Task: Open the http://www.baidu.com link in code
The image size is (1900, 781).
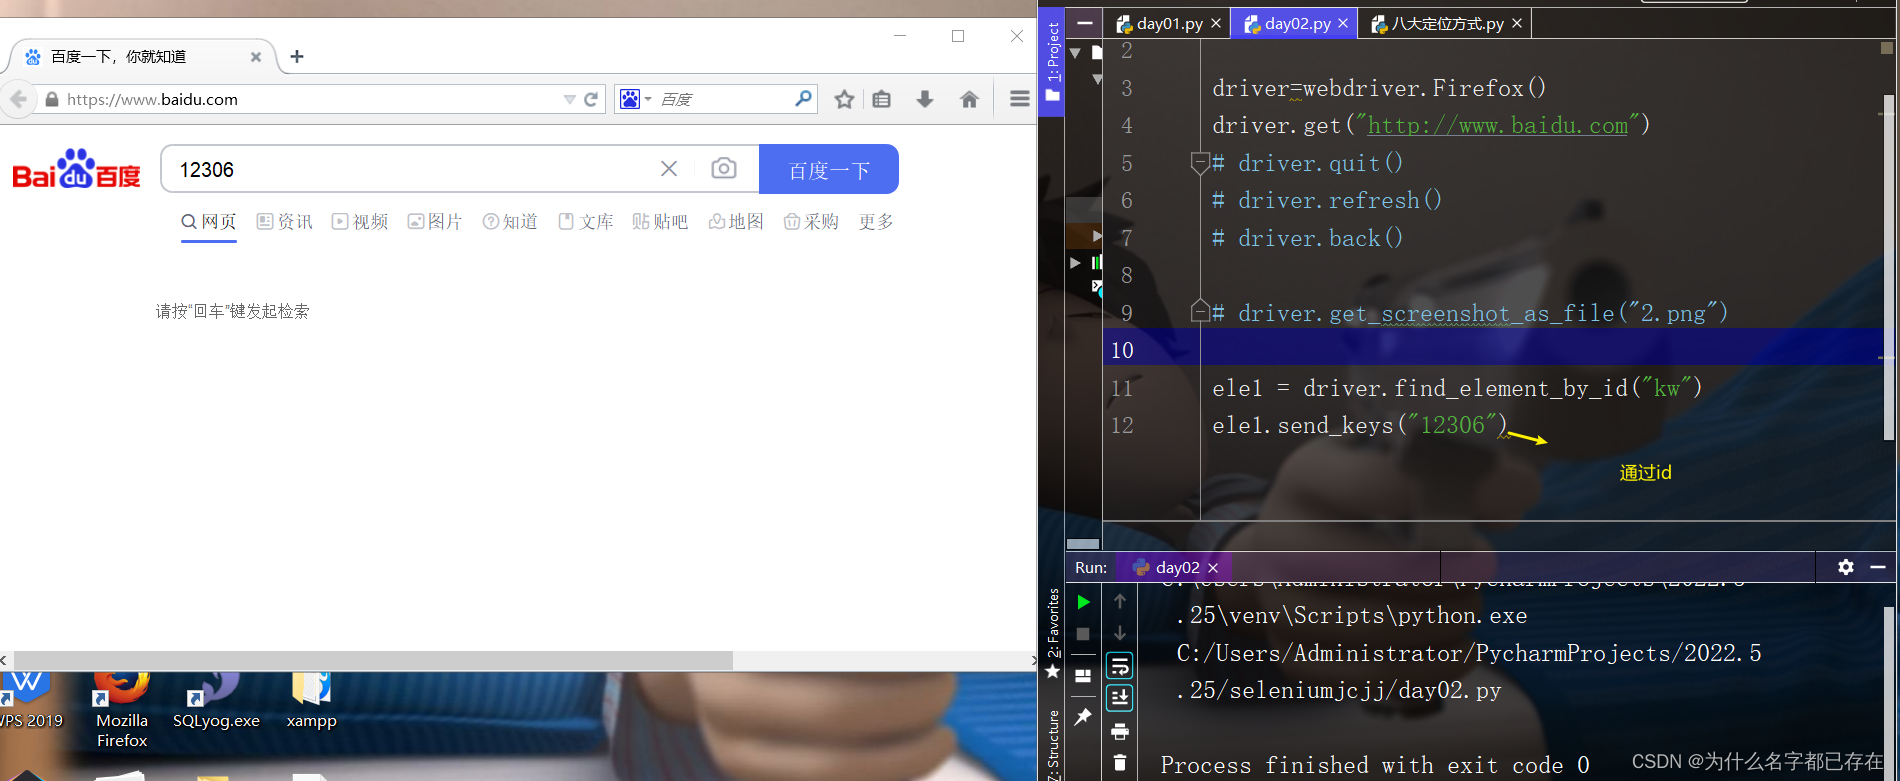Action: pyautogui.click(x=1497, y=125)
